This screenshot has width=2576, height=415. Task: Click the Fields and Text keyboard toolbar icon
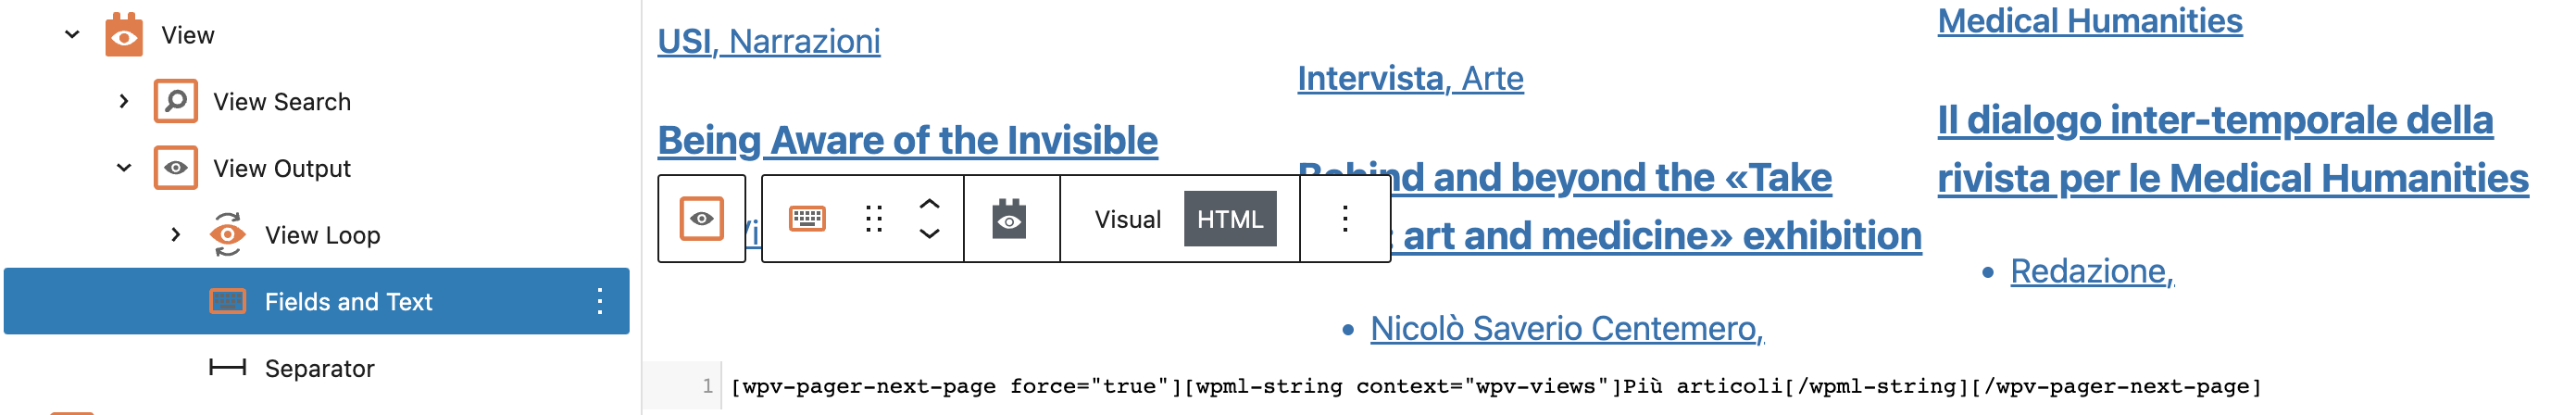coord(807,219)
